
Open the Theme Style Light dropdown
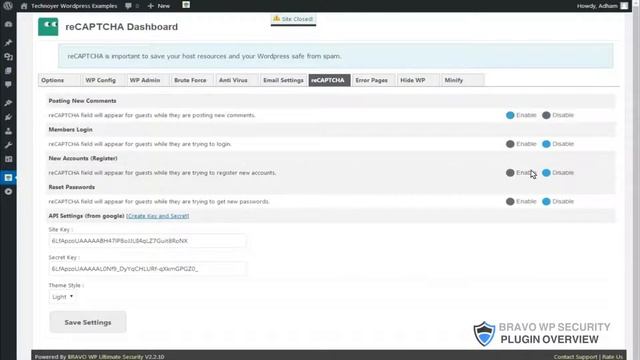coord(62,297)
